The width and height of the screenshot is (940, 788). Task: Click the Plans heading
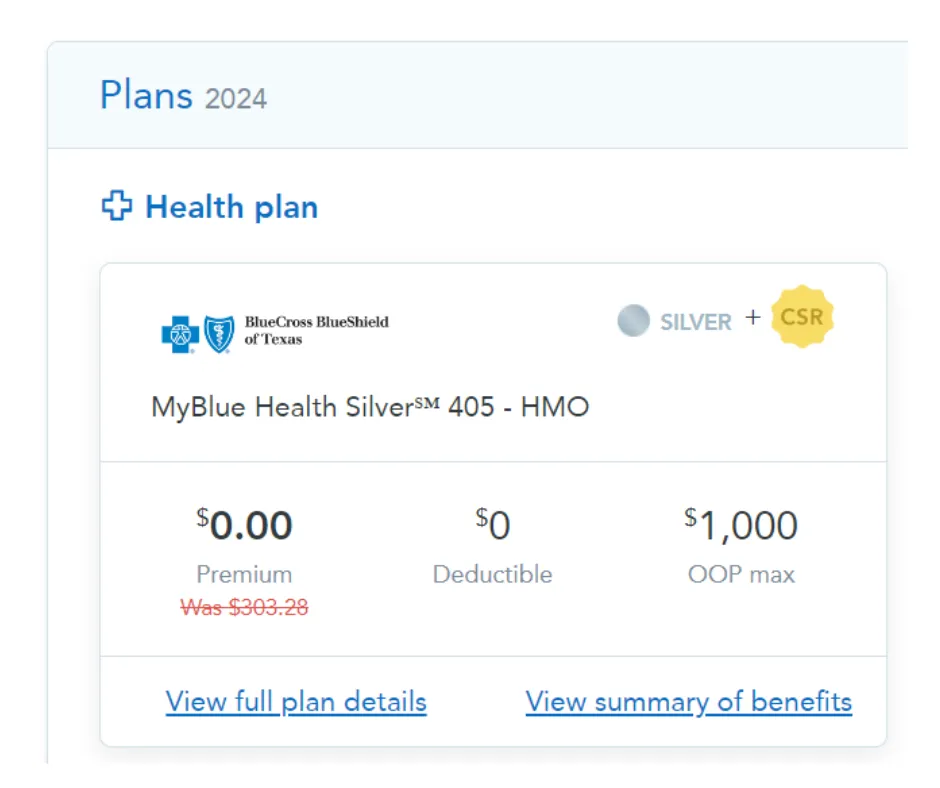[x=146, y=96]
